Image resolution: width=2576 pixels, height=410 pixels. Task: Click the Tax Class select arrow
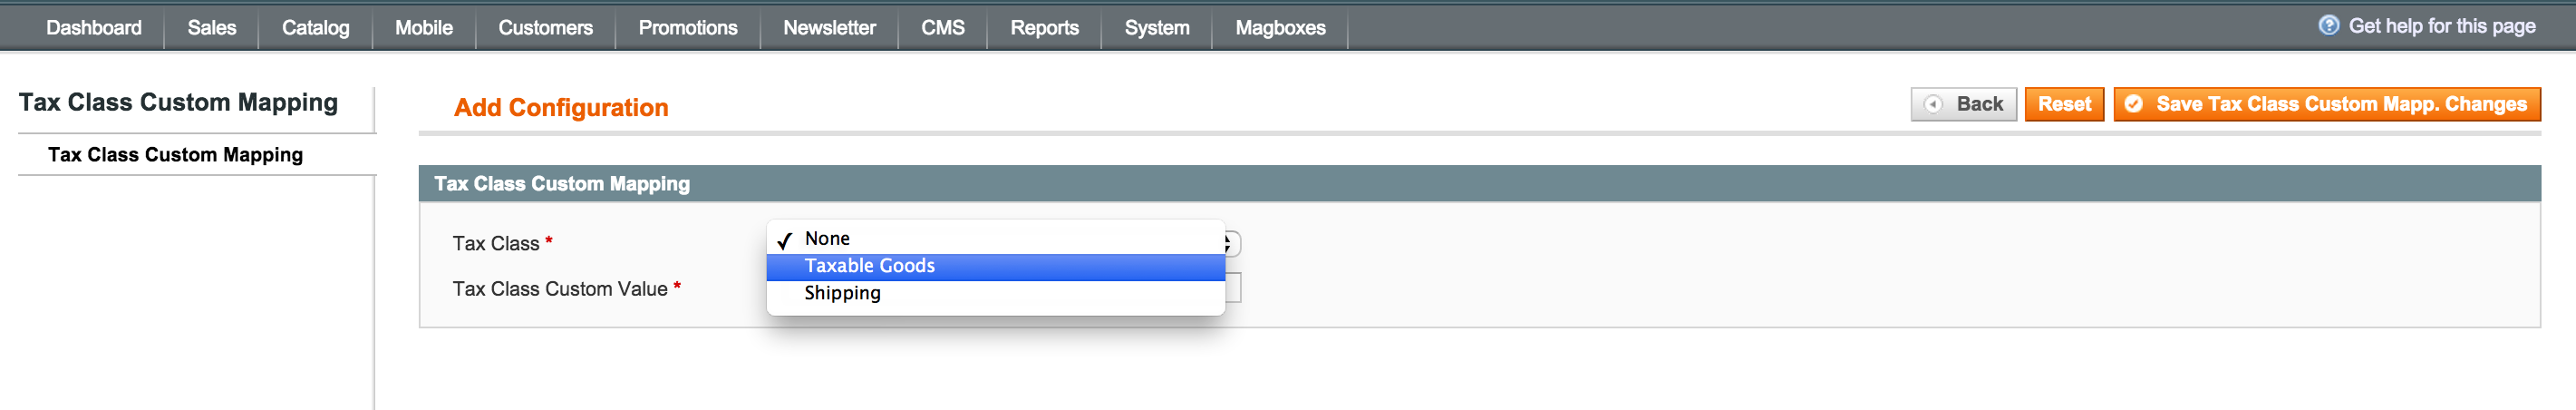[1230, 243]
